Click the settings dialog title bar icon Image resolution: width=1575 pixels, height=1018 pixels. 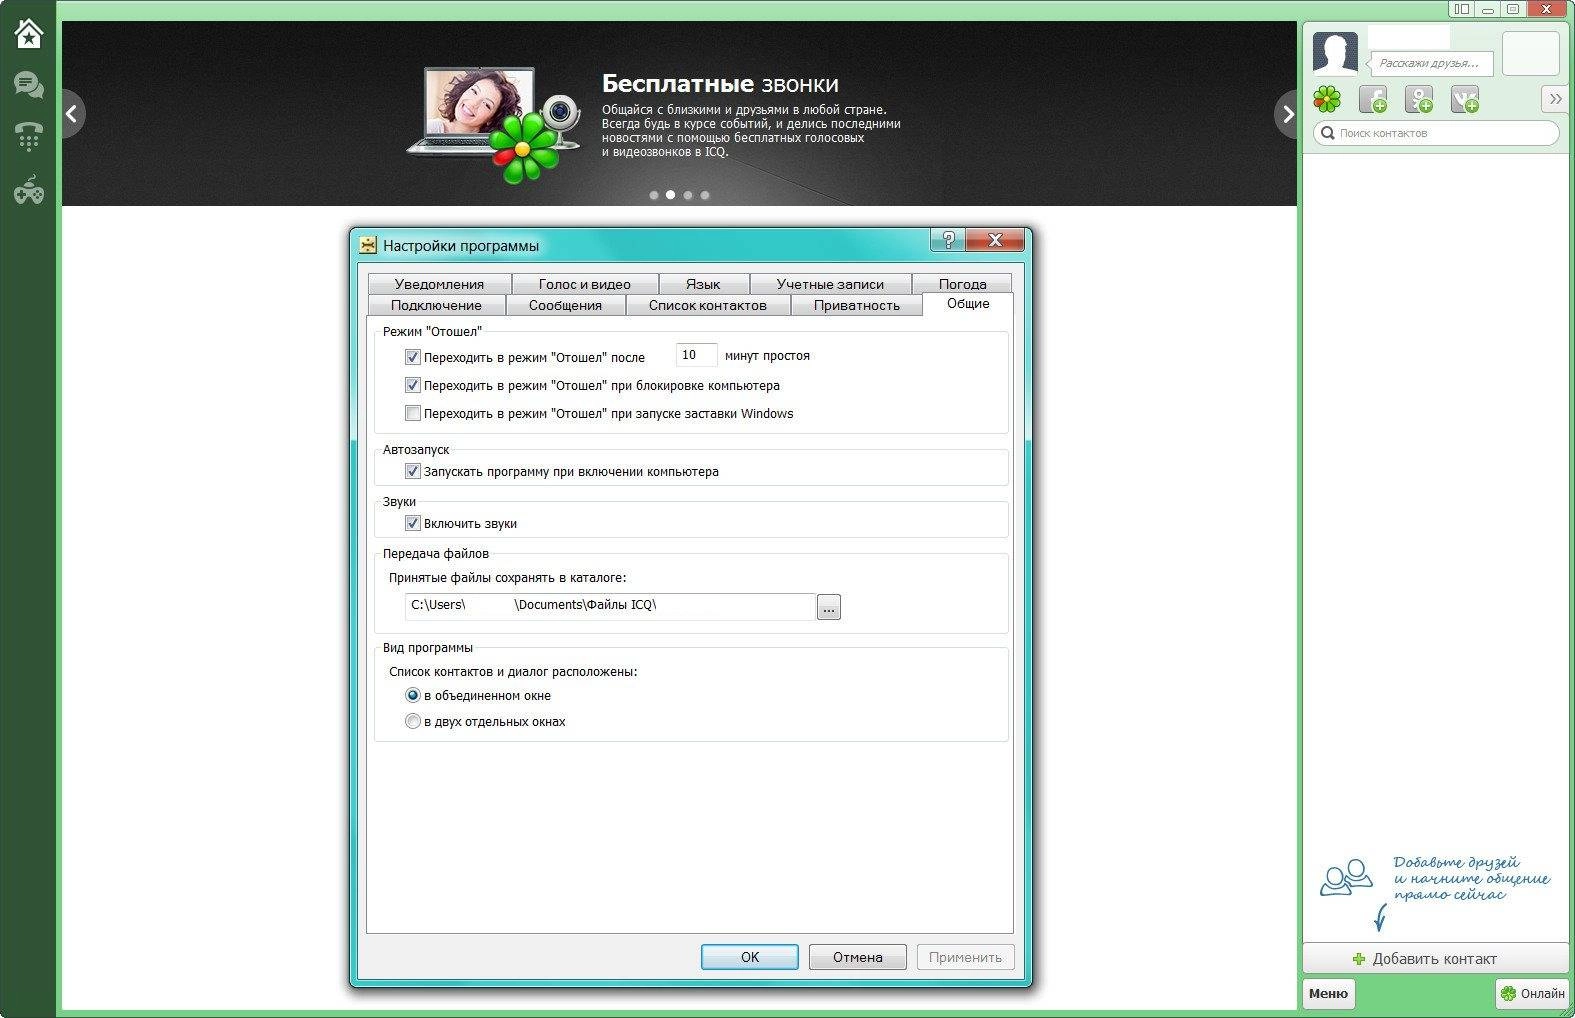[368, 245]
